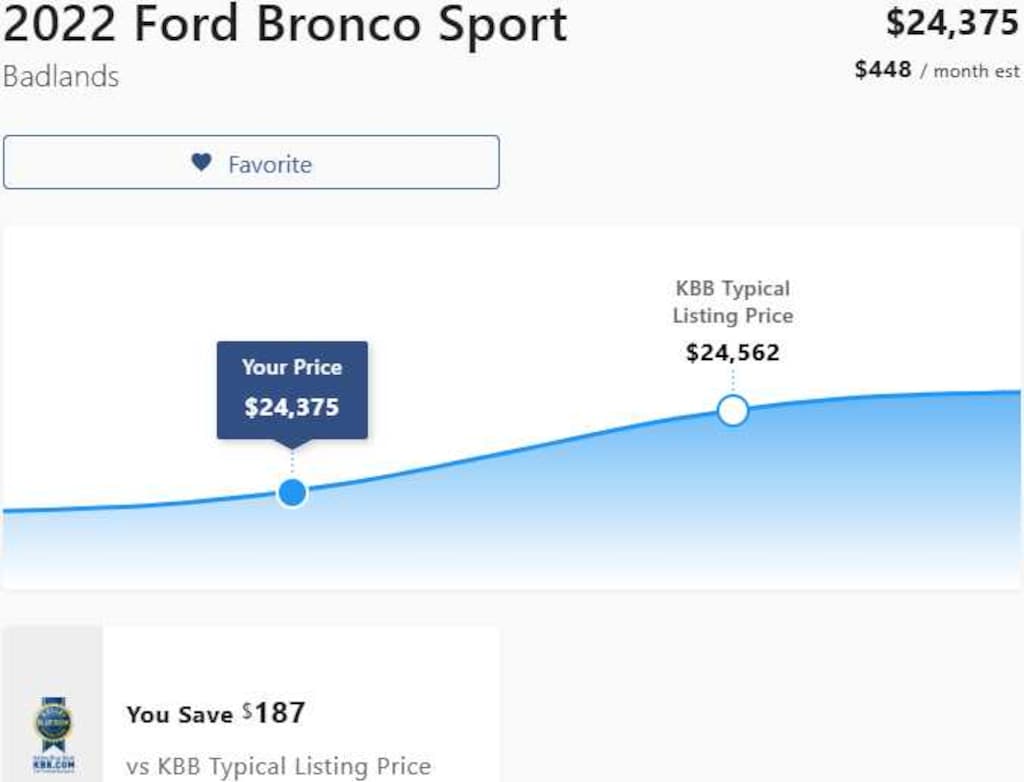1024x782 pixels.
Task: Toggle the Favorite state for this vehicle
Action: [x=250, y=162]
